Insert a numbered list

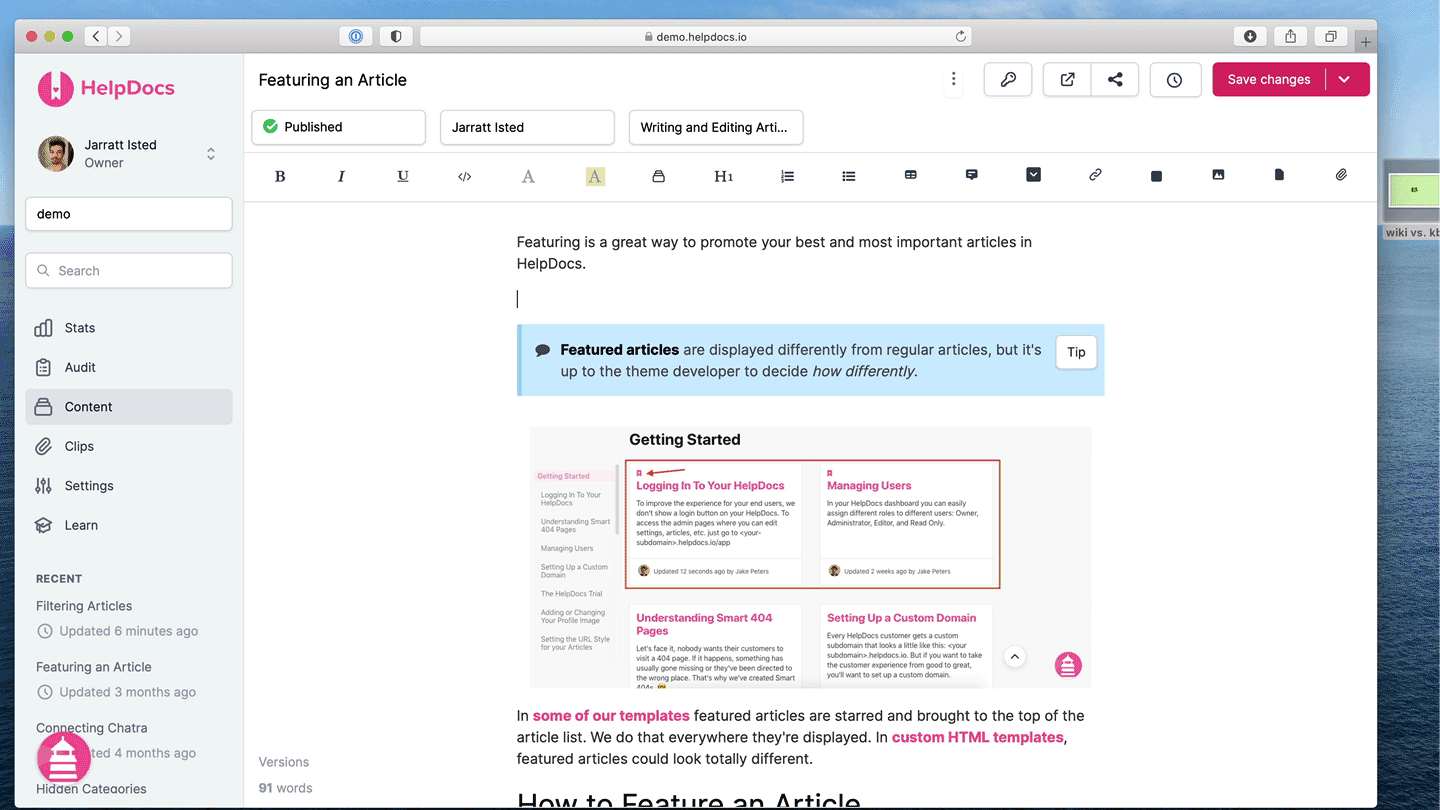click(787, 176)
